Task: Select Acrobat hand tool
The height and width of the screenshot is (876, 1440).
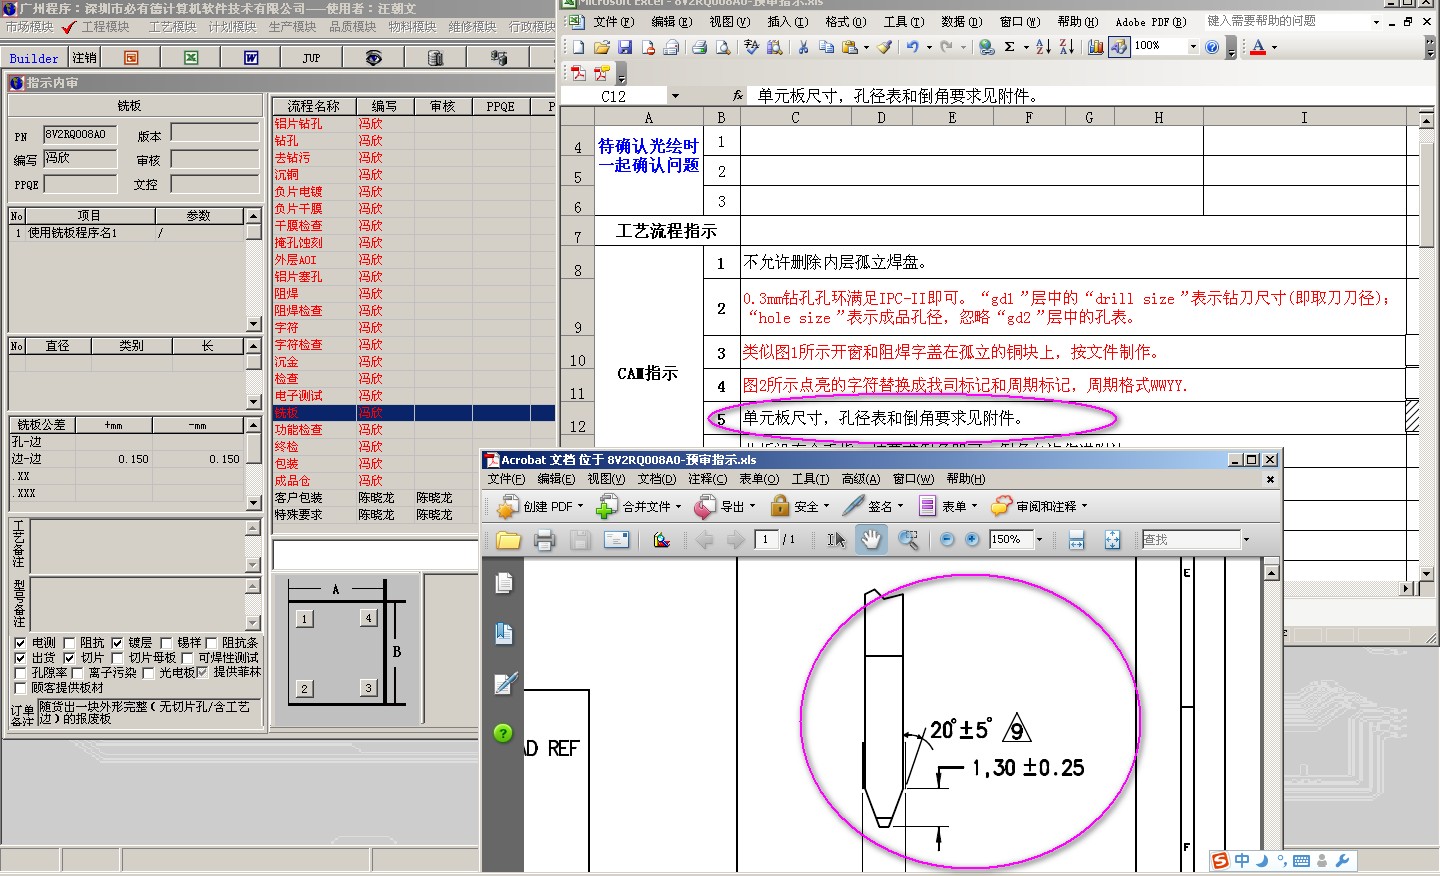Action: click(x=872, y=540)
